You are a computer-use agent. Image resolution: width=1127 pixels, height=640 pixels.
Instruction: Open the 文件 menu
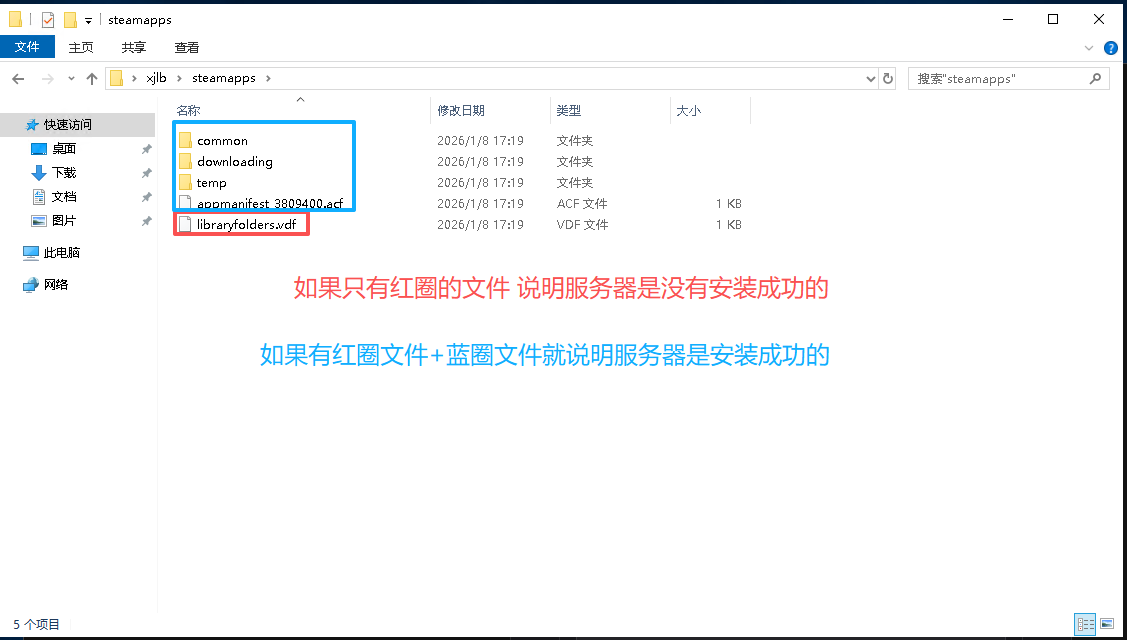coord(27,47)
